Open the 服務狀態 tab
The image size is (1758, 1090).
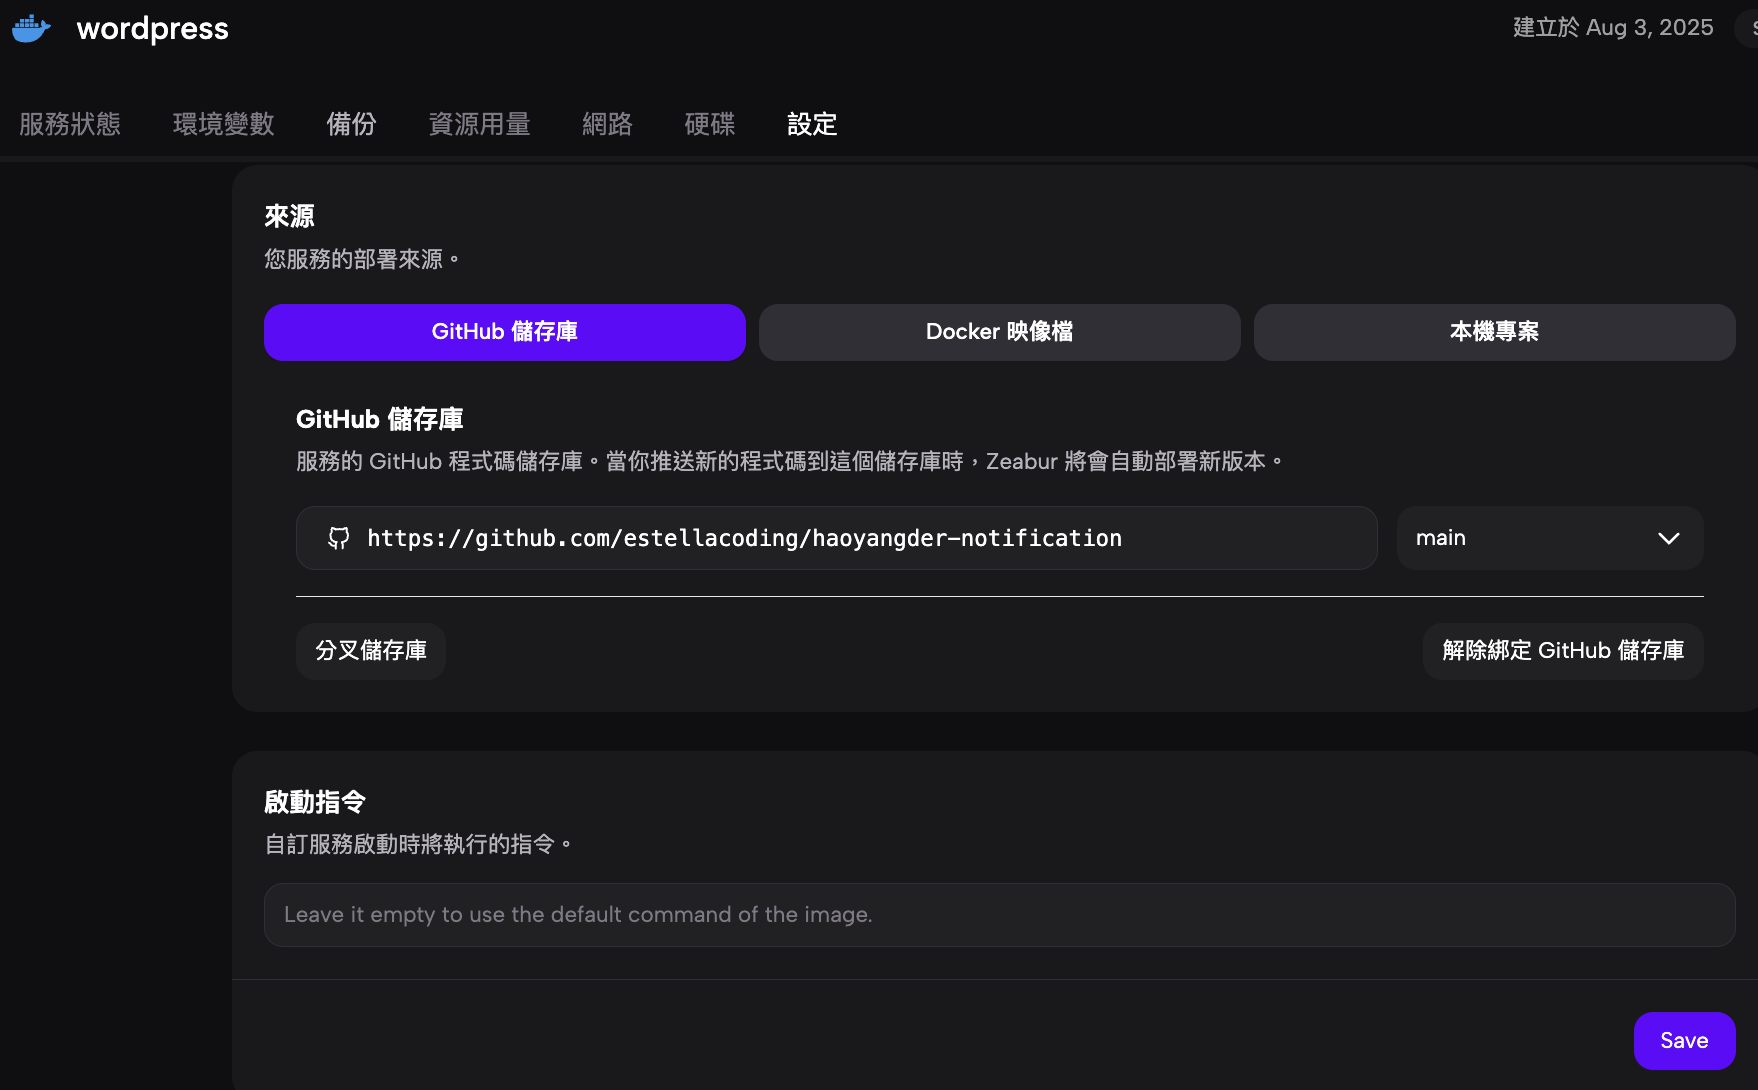tap(70, 124)
